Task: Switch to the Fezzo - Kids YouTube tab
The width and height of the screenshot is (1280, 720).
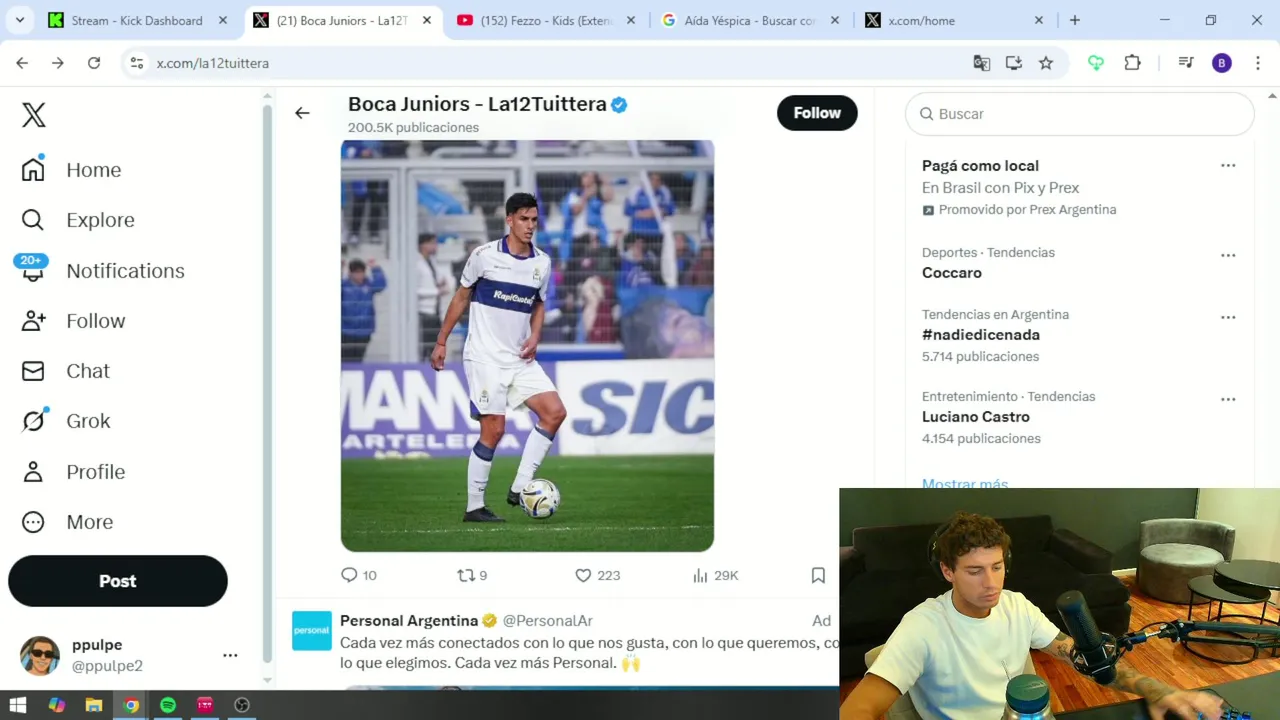Action: pyautogui.click(x=547, y=20)
